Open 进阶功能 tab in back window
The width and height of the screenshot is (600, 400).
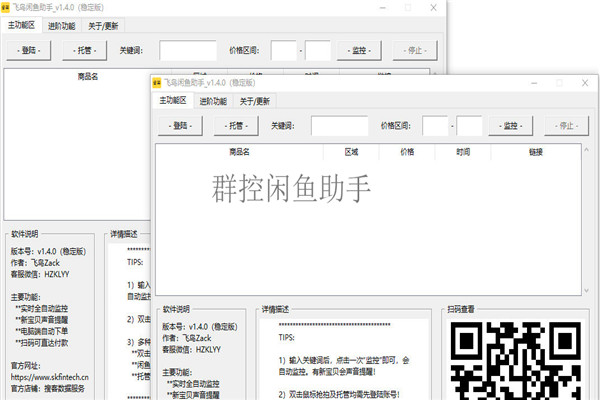(x=62, y=26)
